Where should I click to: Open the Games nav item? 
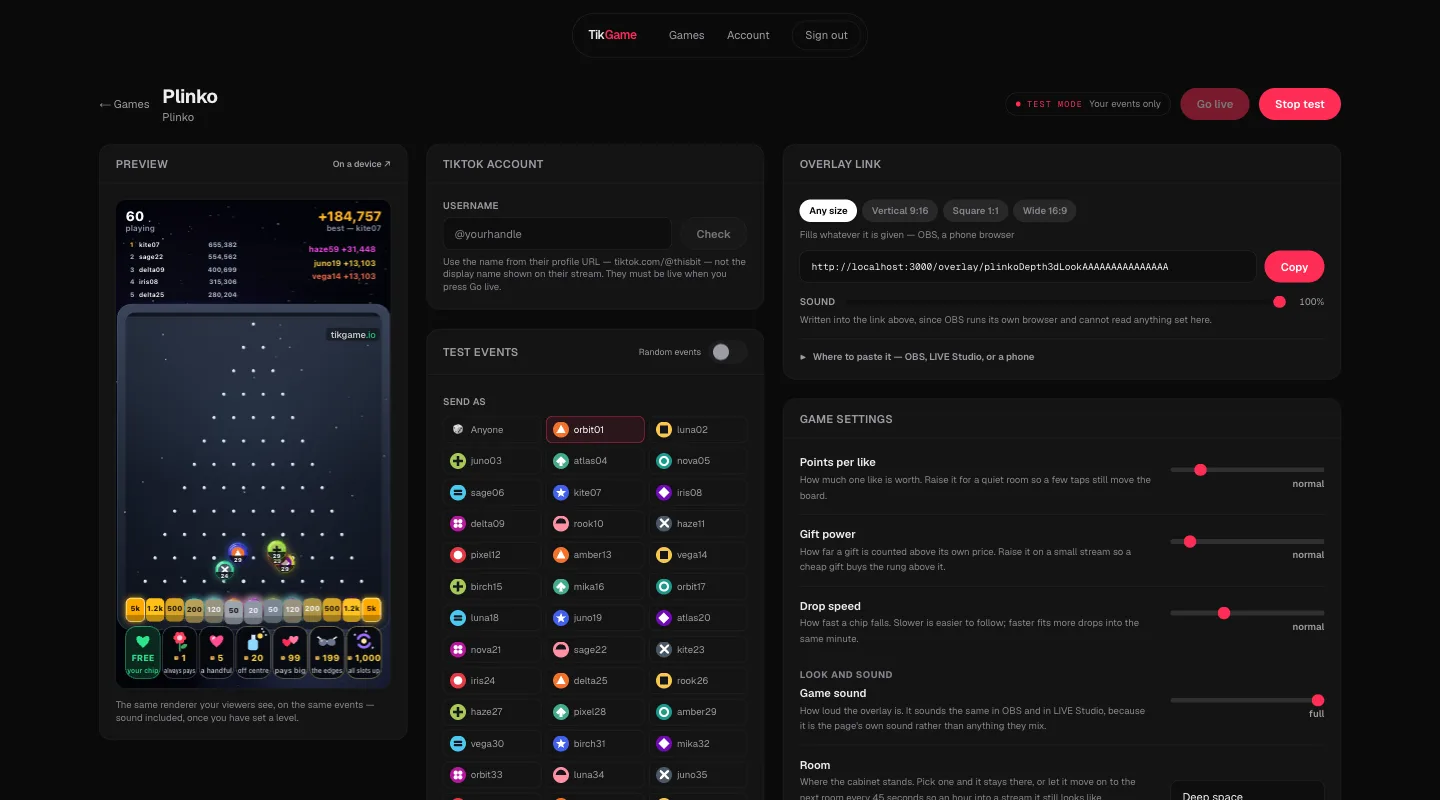[x=687, y=35]
